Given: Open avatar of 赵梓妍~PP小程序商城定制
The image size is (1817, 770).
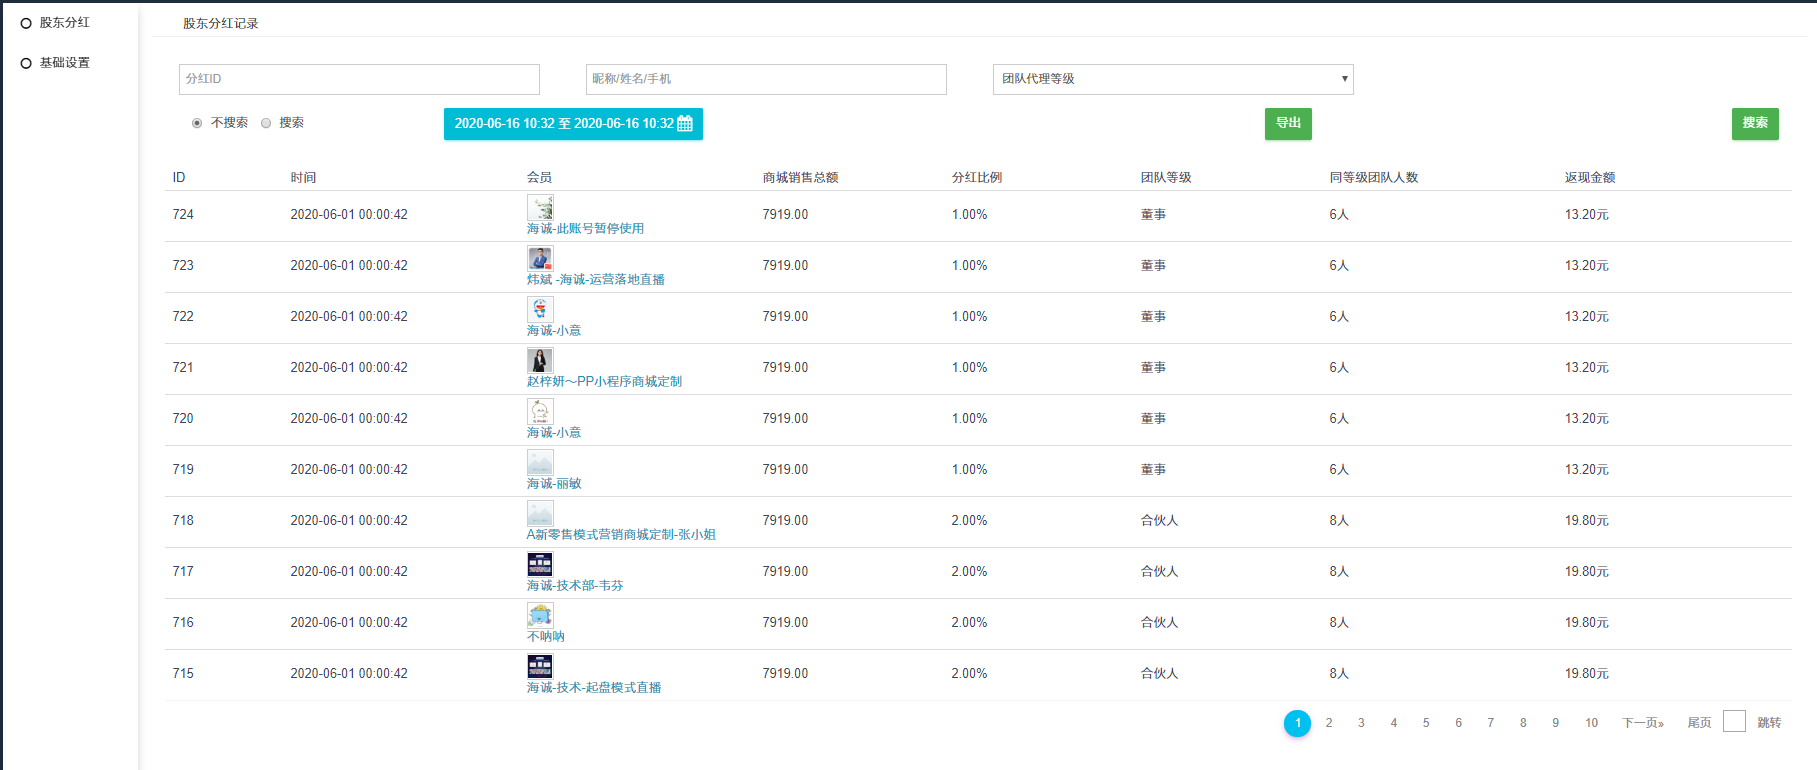Looking at the screenshot, I should [540, 360].
